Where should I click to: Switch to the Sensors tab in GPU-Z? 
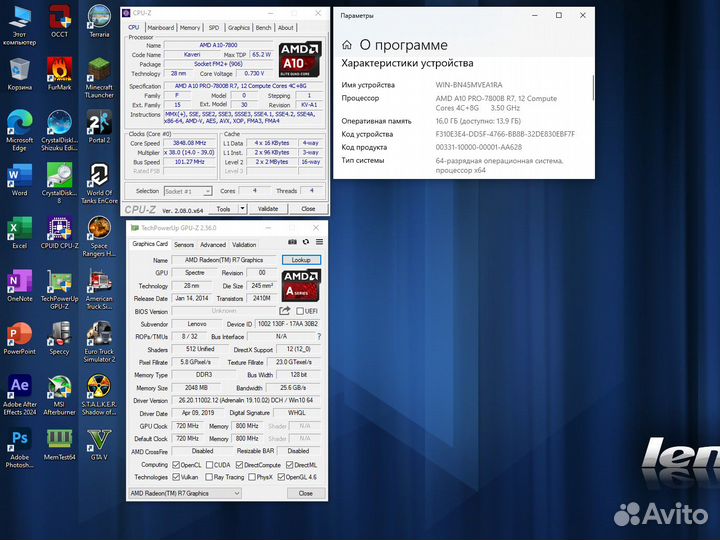184,245
